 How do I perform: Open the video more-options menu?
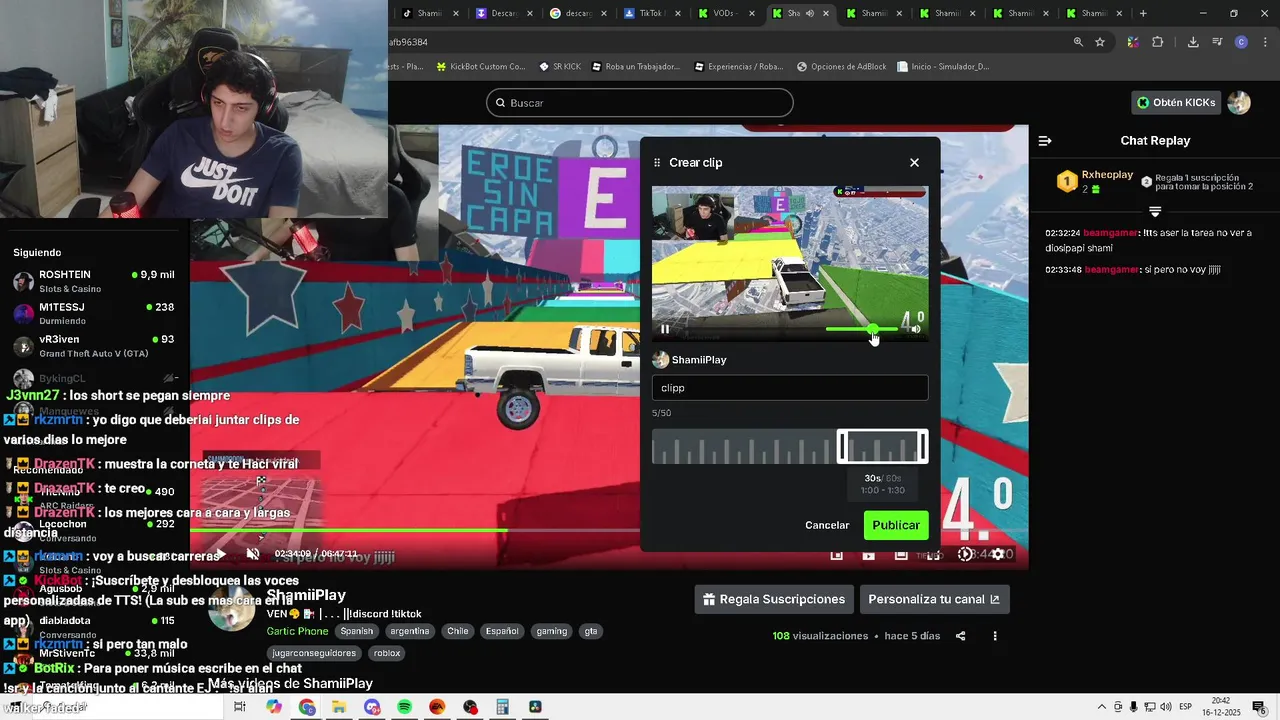(x=994, y=636)
